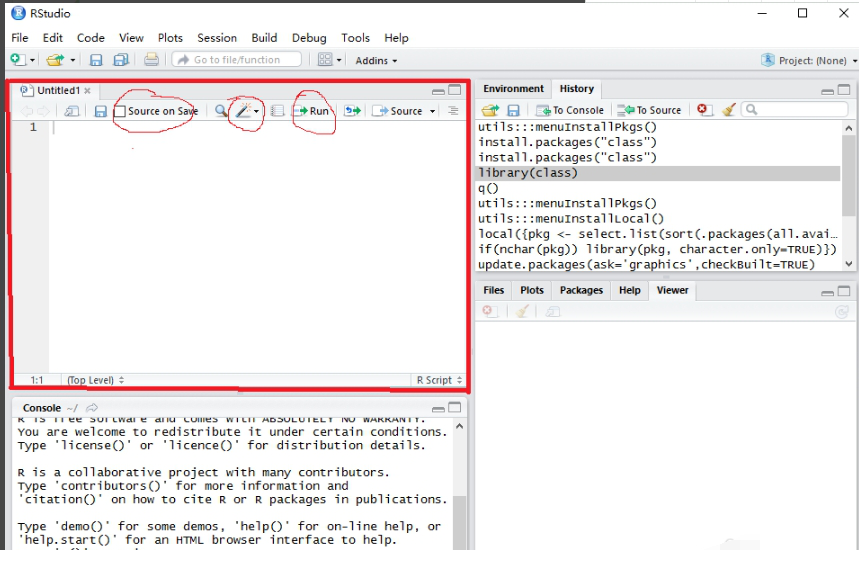Switch to the Packages tab
The width and height of the screenshot is (859, 572).
point(581,290)
